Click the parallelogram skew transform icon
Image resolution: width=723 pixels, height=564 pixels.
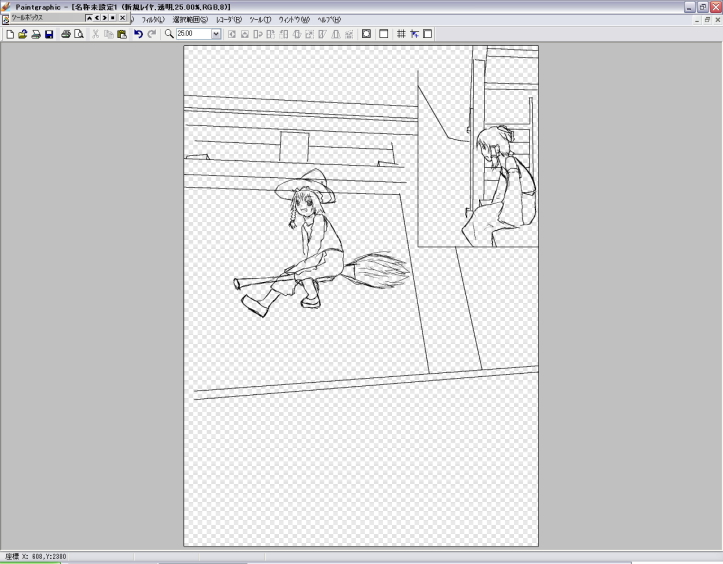(323, 34)
